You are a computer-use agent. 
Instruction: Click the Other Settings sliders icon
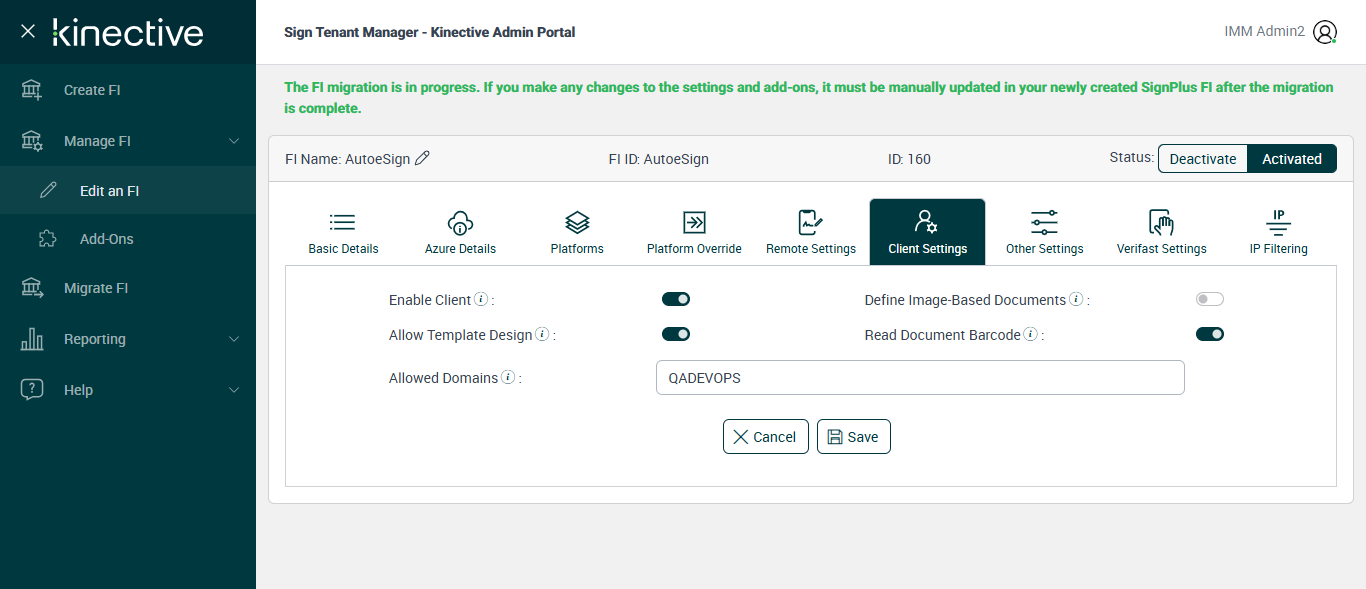(1044, 222)
